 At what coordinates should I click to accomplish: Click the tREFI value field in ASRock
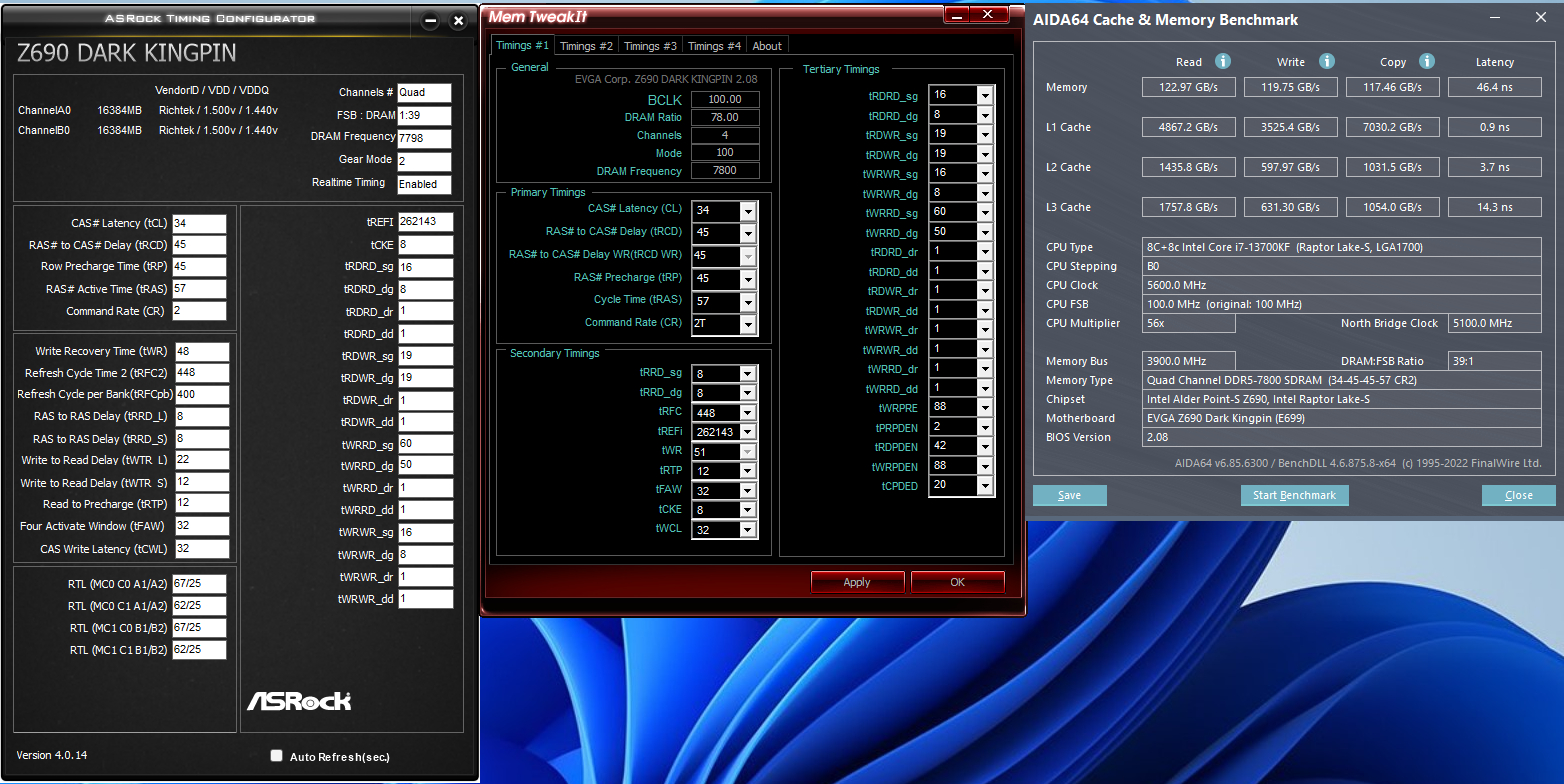click(425, 222)
